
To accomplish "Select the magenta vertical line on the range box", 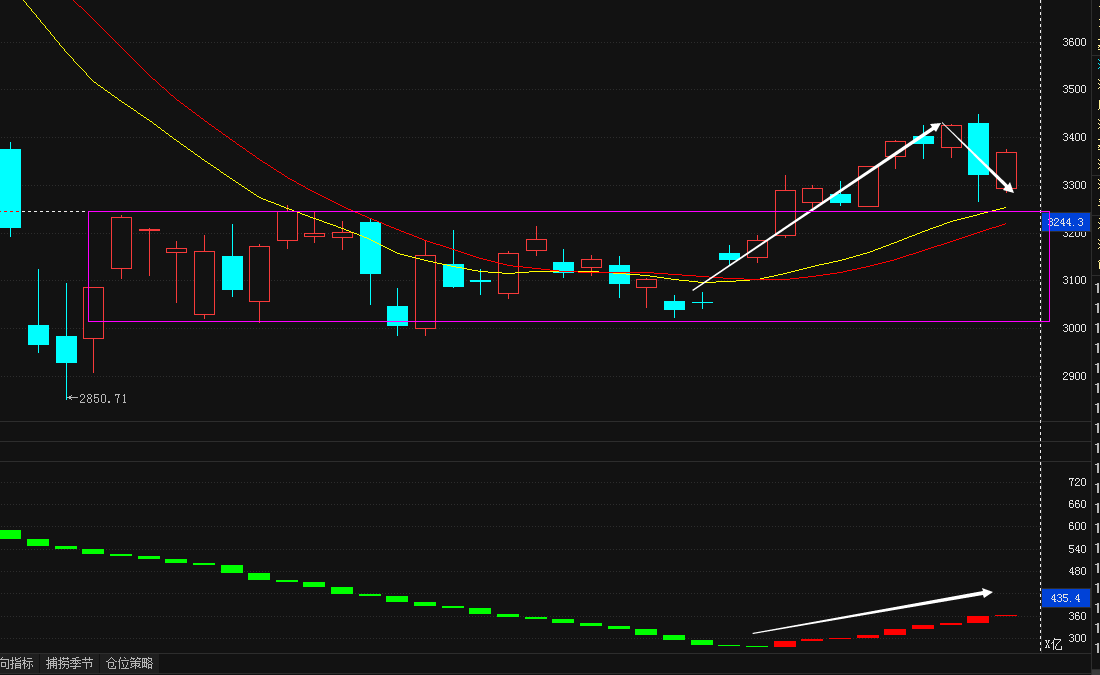I will tap(89, 266).
